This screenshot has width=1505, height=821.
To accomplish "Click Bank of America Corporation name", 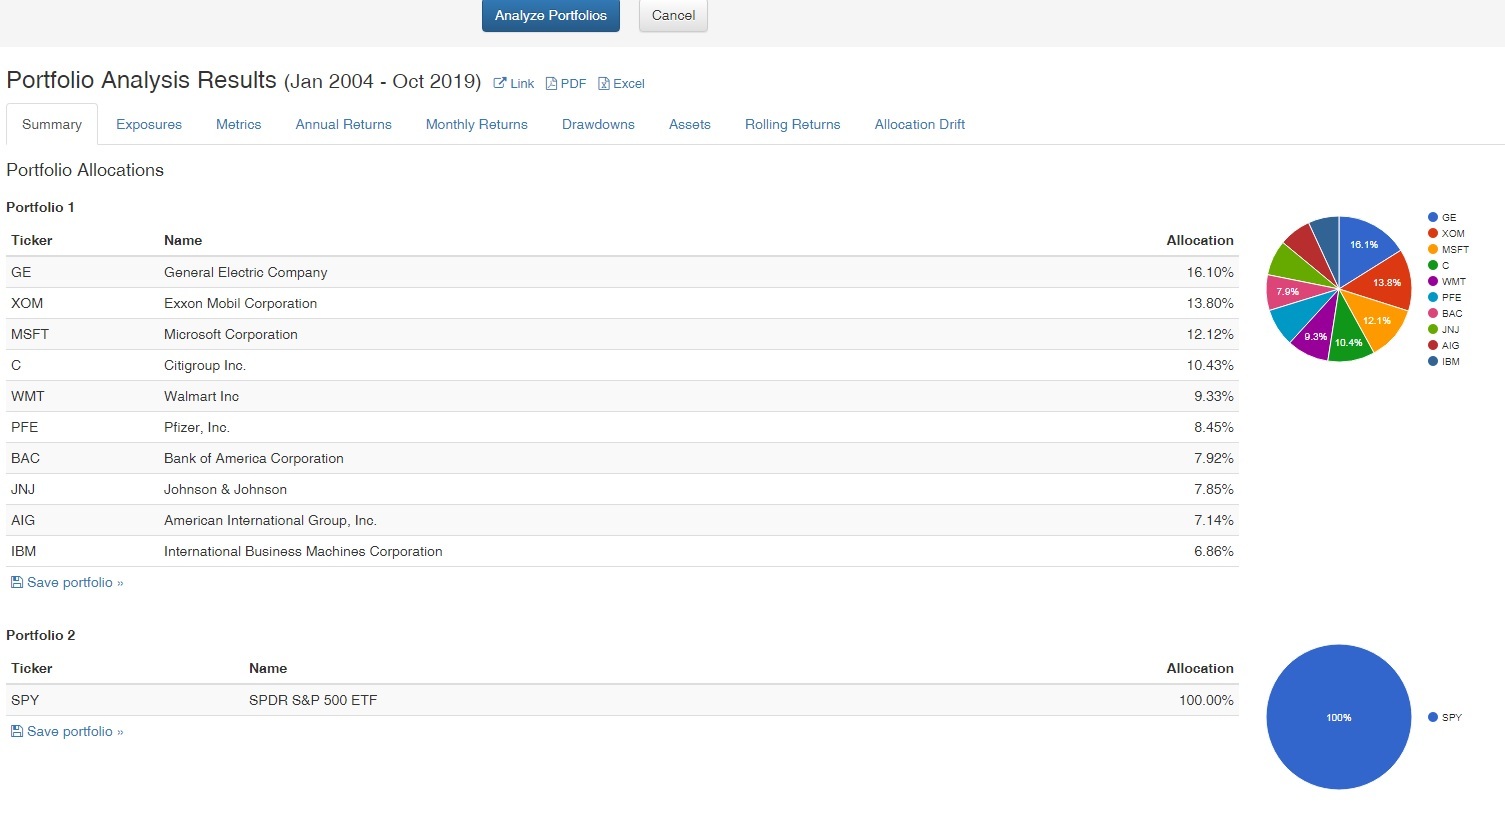I will [254, 458].
